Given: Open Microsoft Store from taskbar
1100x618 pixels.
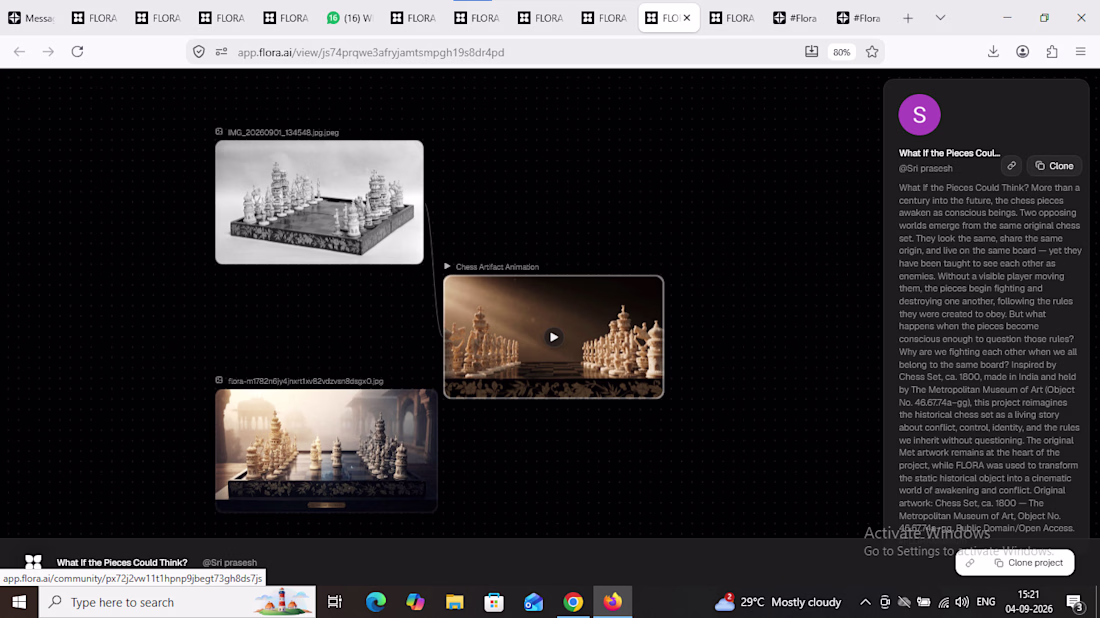Looking at the screenshot, I should coord(494,602).
